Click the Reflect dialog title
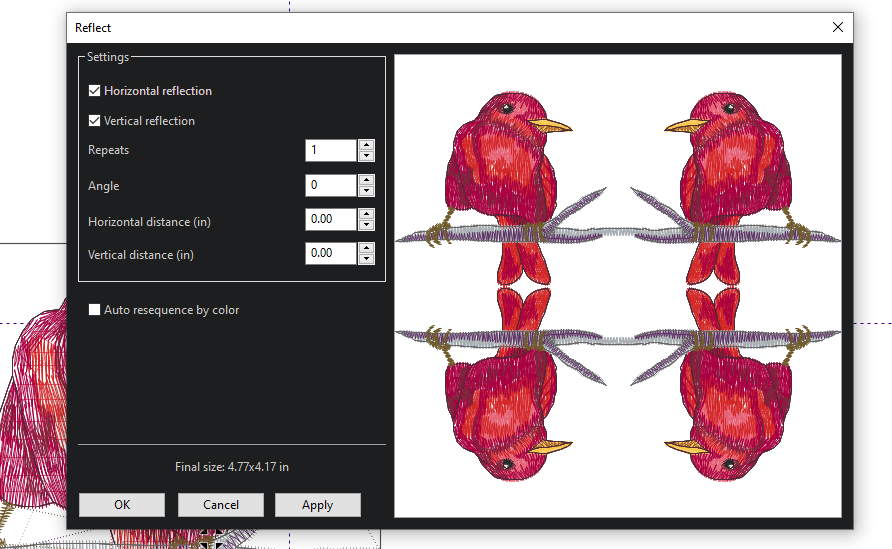Image resolution: width=892 pixels, height=549 pixels. (x=93, y=28)
